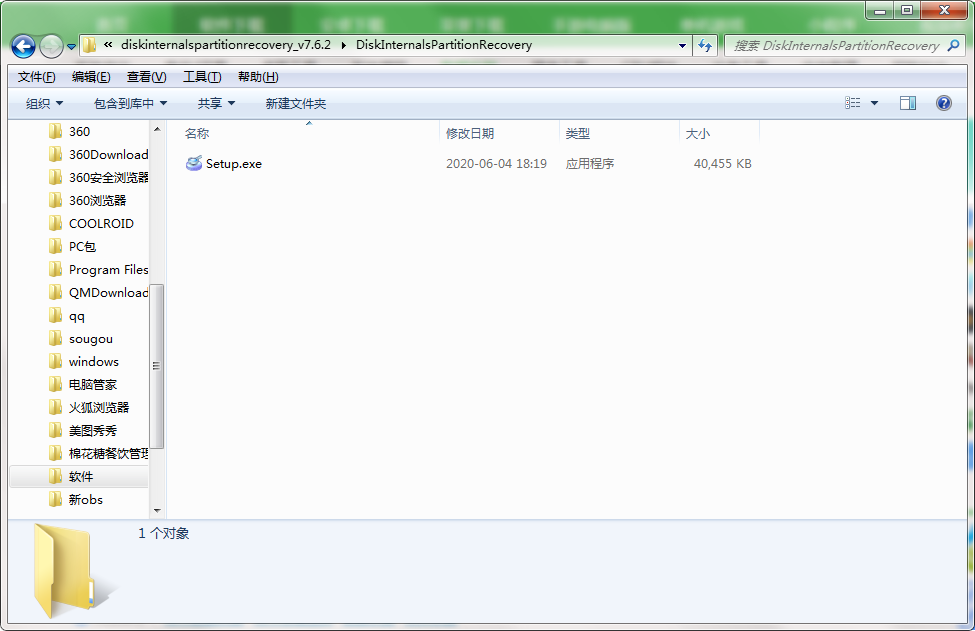The image size is (975, 631).
Task: Select the 360浏览器 folder
Action: click(x=88, y=201)
